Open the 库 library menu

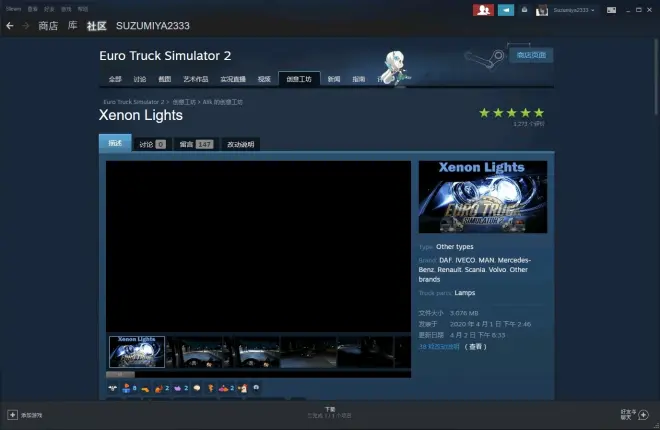tap(73, 25)
